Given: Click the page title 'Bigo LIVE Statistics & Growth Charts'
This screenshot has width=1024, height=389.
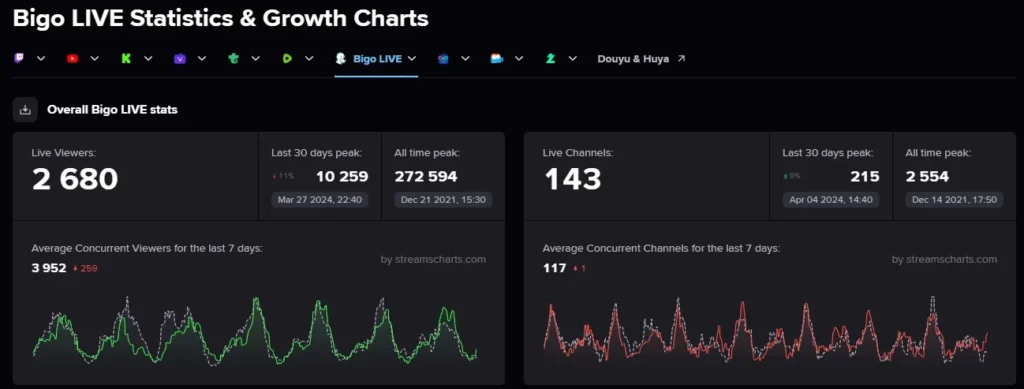Looking at the screenshot, I should (221, 18).
